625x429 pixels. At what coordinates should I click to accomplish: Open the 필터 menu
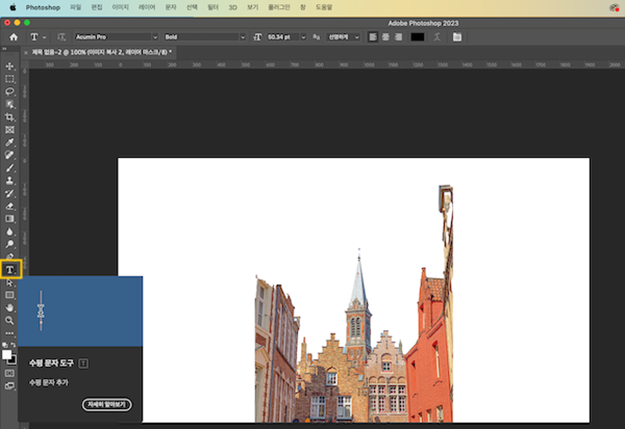pos(212,7)
